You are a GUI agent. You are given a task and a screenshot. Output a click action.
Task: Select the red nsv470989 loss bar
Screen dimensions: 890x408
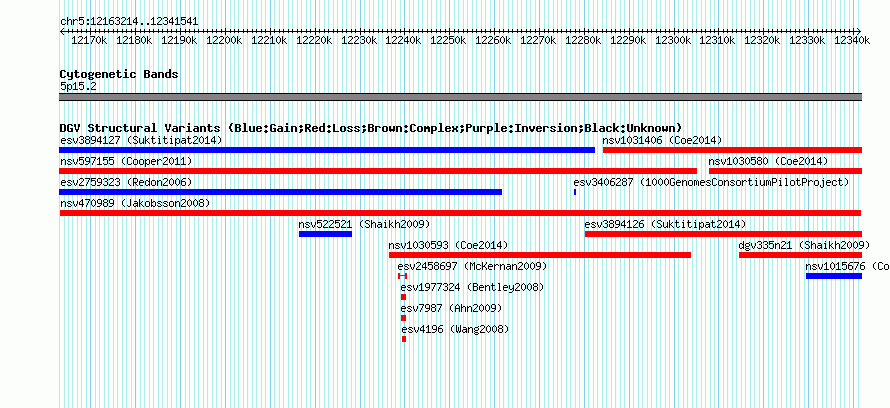click(x=460, y=213)
